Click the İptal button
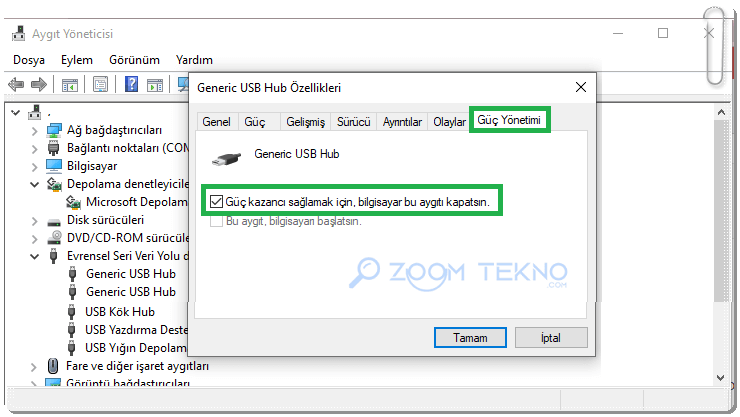Viewport: 740px width, 417px height. [551, 338]
